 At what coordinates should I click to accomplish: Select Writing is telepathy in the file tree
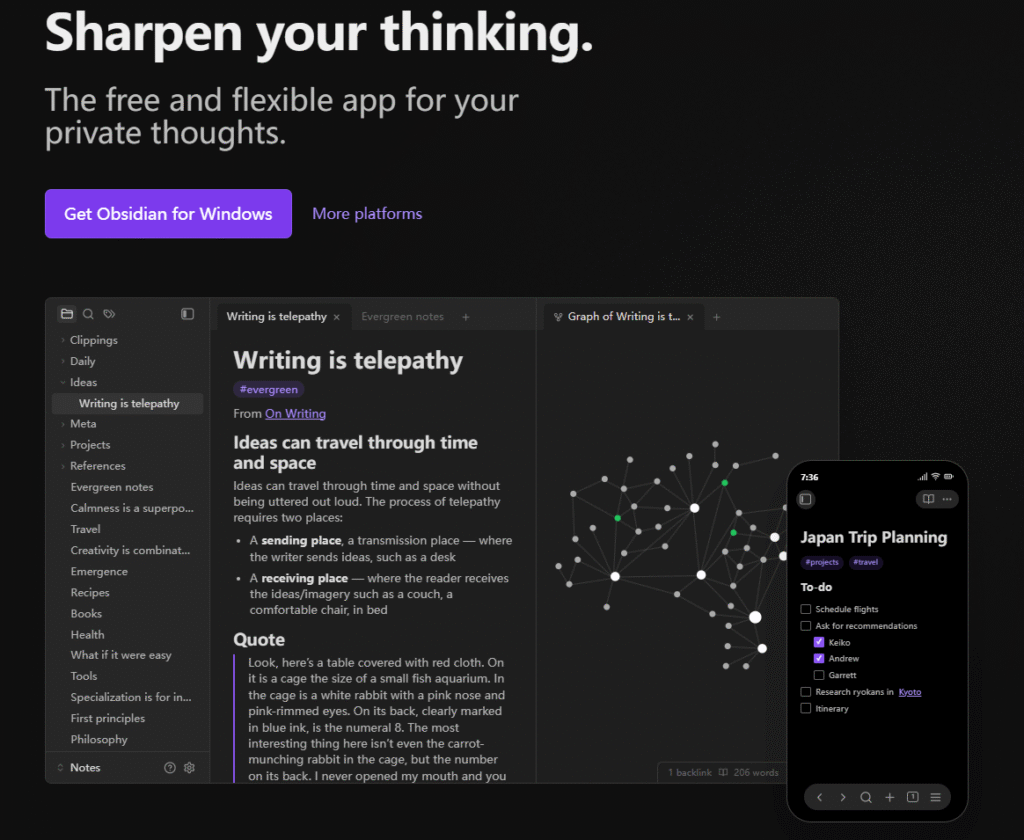coord(127,404)
